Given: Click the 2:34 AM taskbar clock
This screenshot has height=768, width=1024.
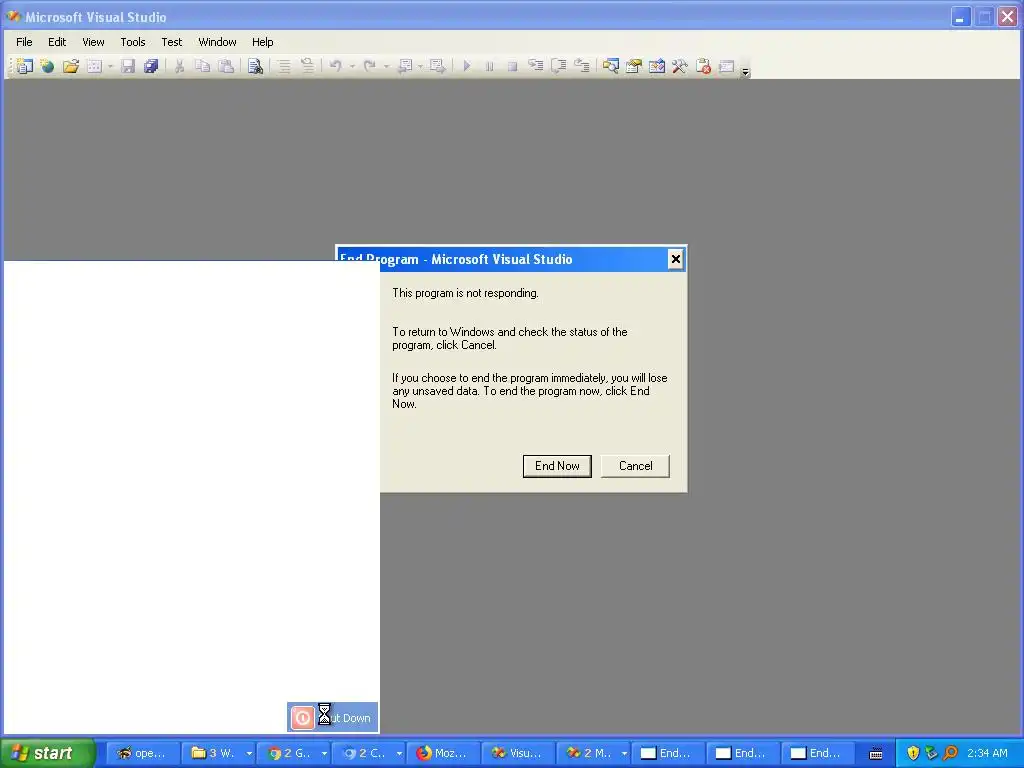Looking at the screenshot, I should 987,753.
